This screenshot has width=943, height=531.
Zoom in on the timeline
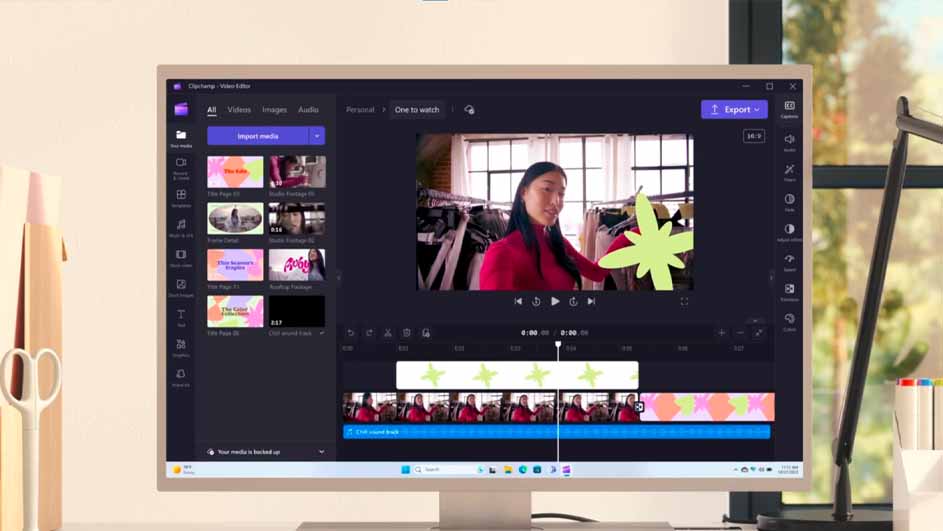[x=722, y=333]
